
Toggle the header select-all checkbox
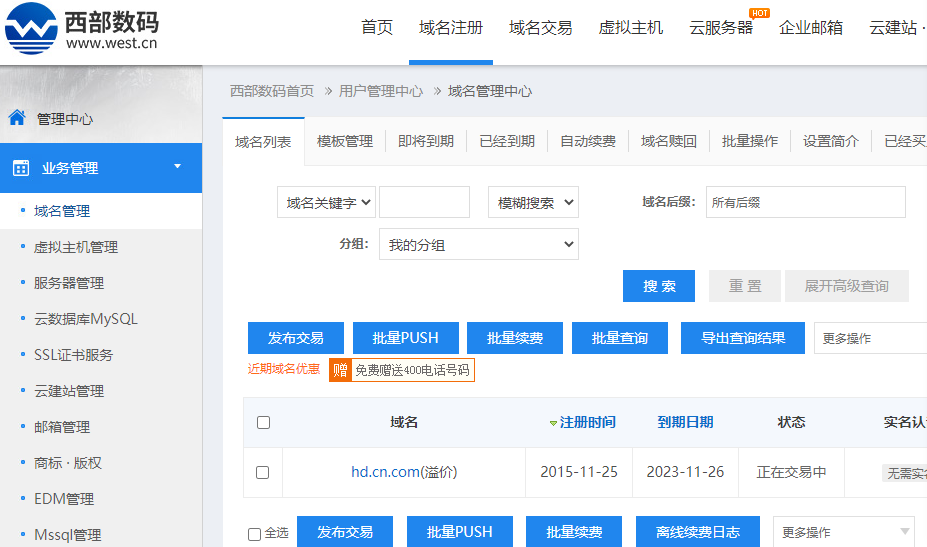(263, 422)
